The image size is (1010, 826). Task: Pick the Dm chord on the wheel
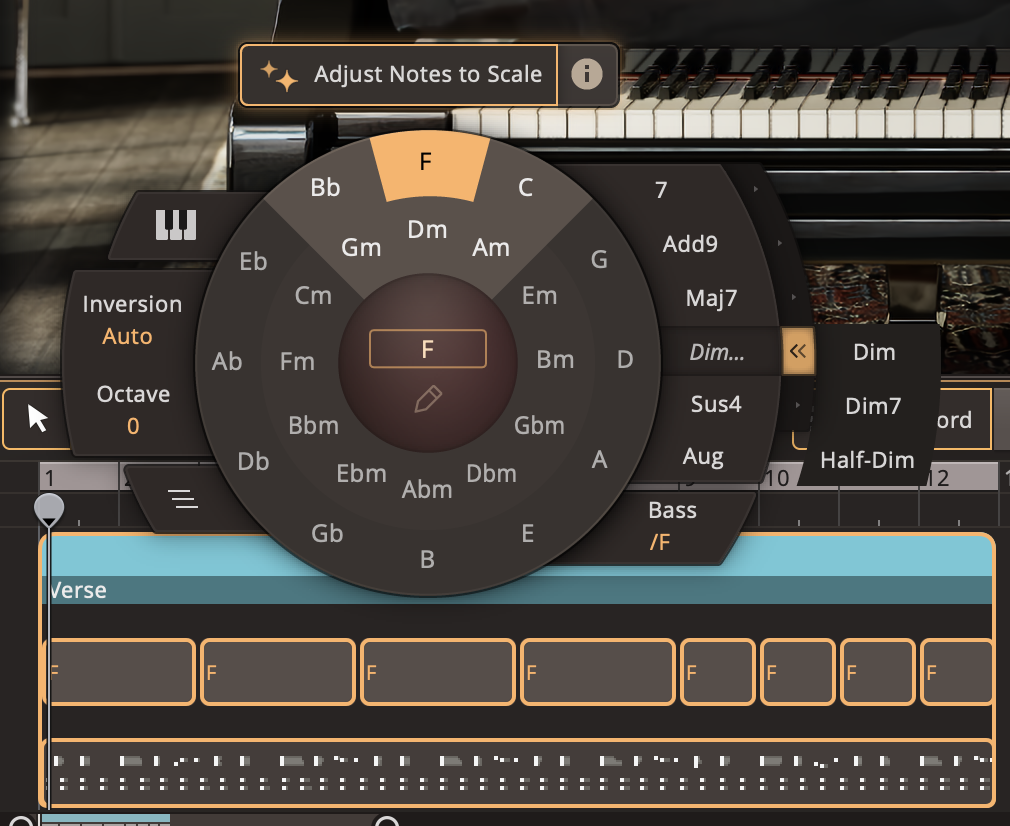point(427,229)
